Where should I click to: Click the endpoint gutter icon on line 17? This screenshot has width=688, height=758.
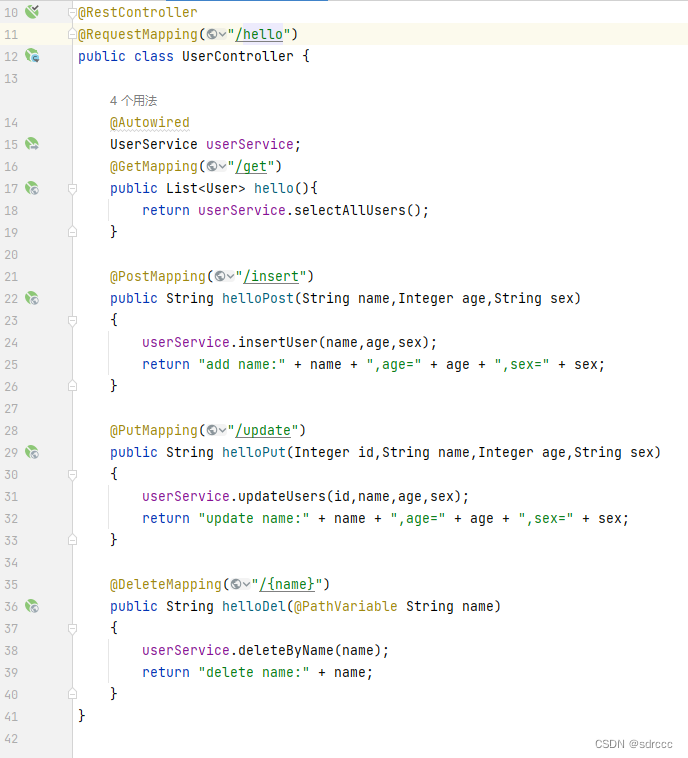click(32, 188)
